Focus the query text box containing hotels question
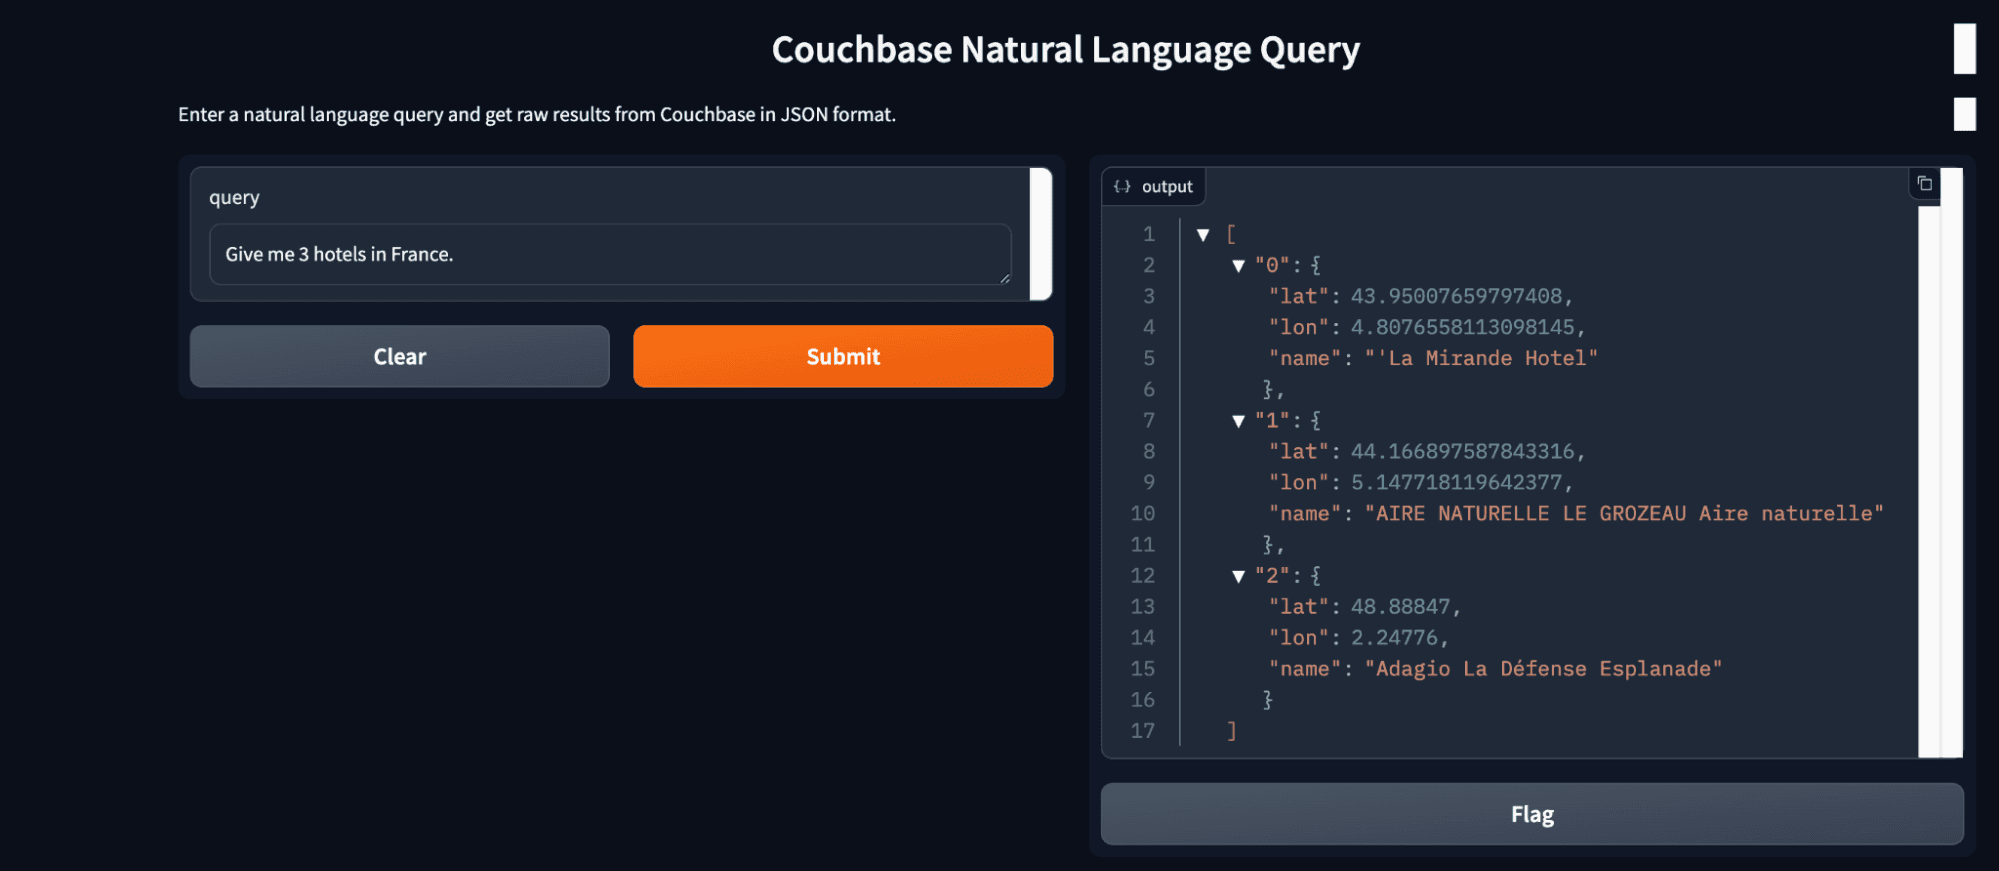 point(610,254)
